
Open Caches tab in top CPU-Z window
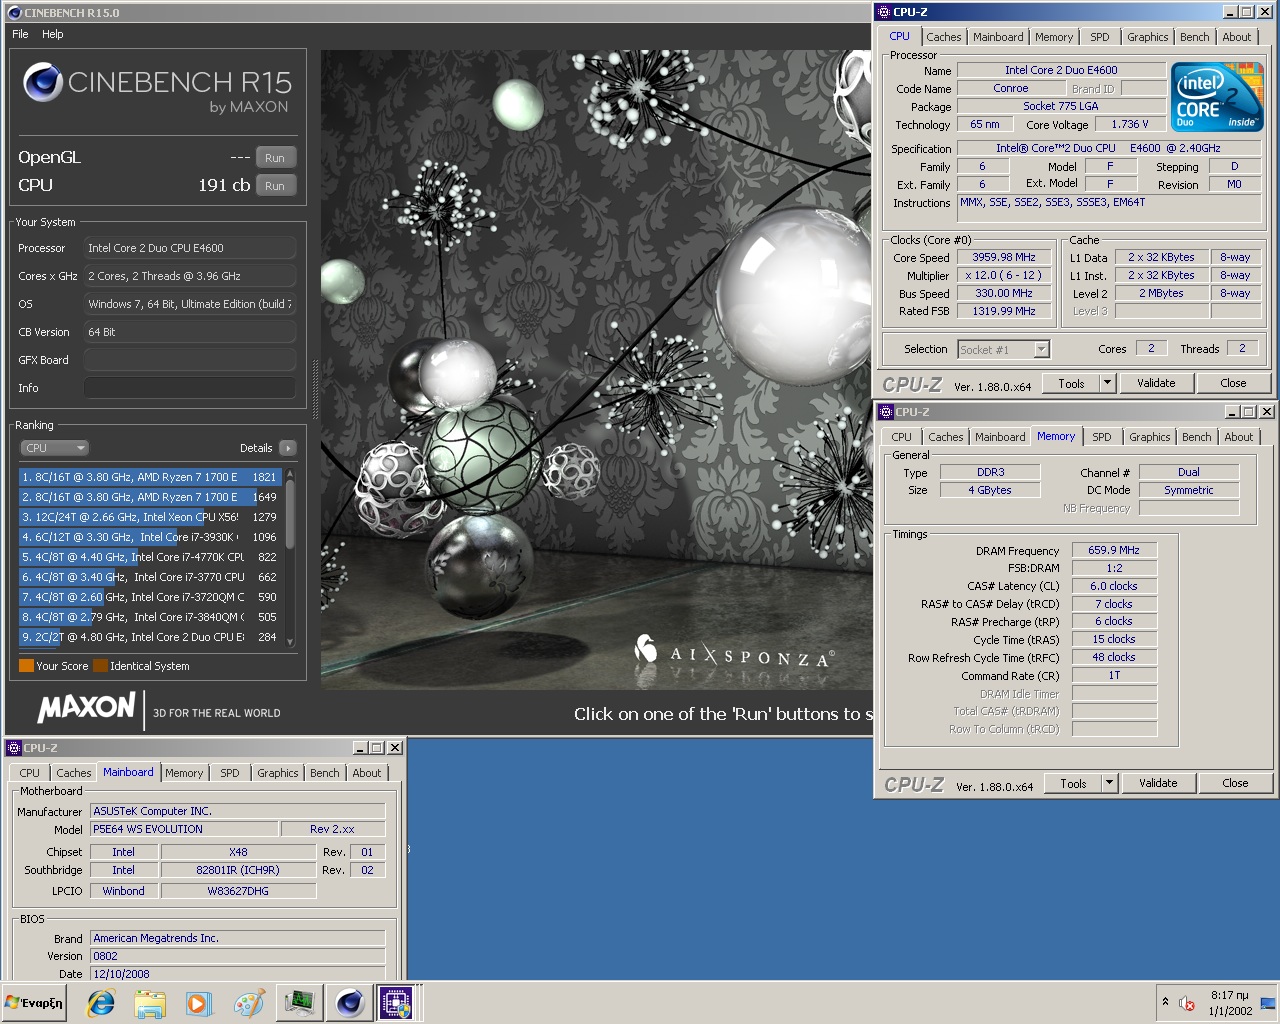point(943,37)
